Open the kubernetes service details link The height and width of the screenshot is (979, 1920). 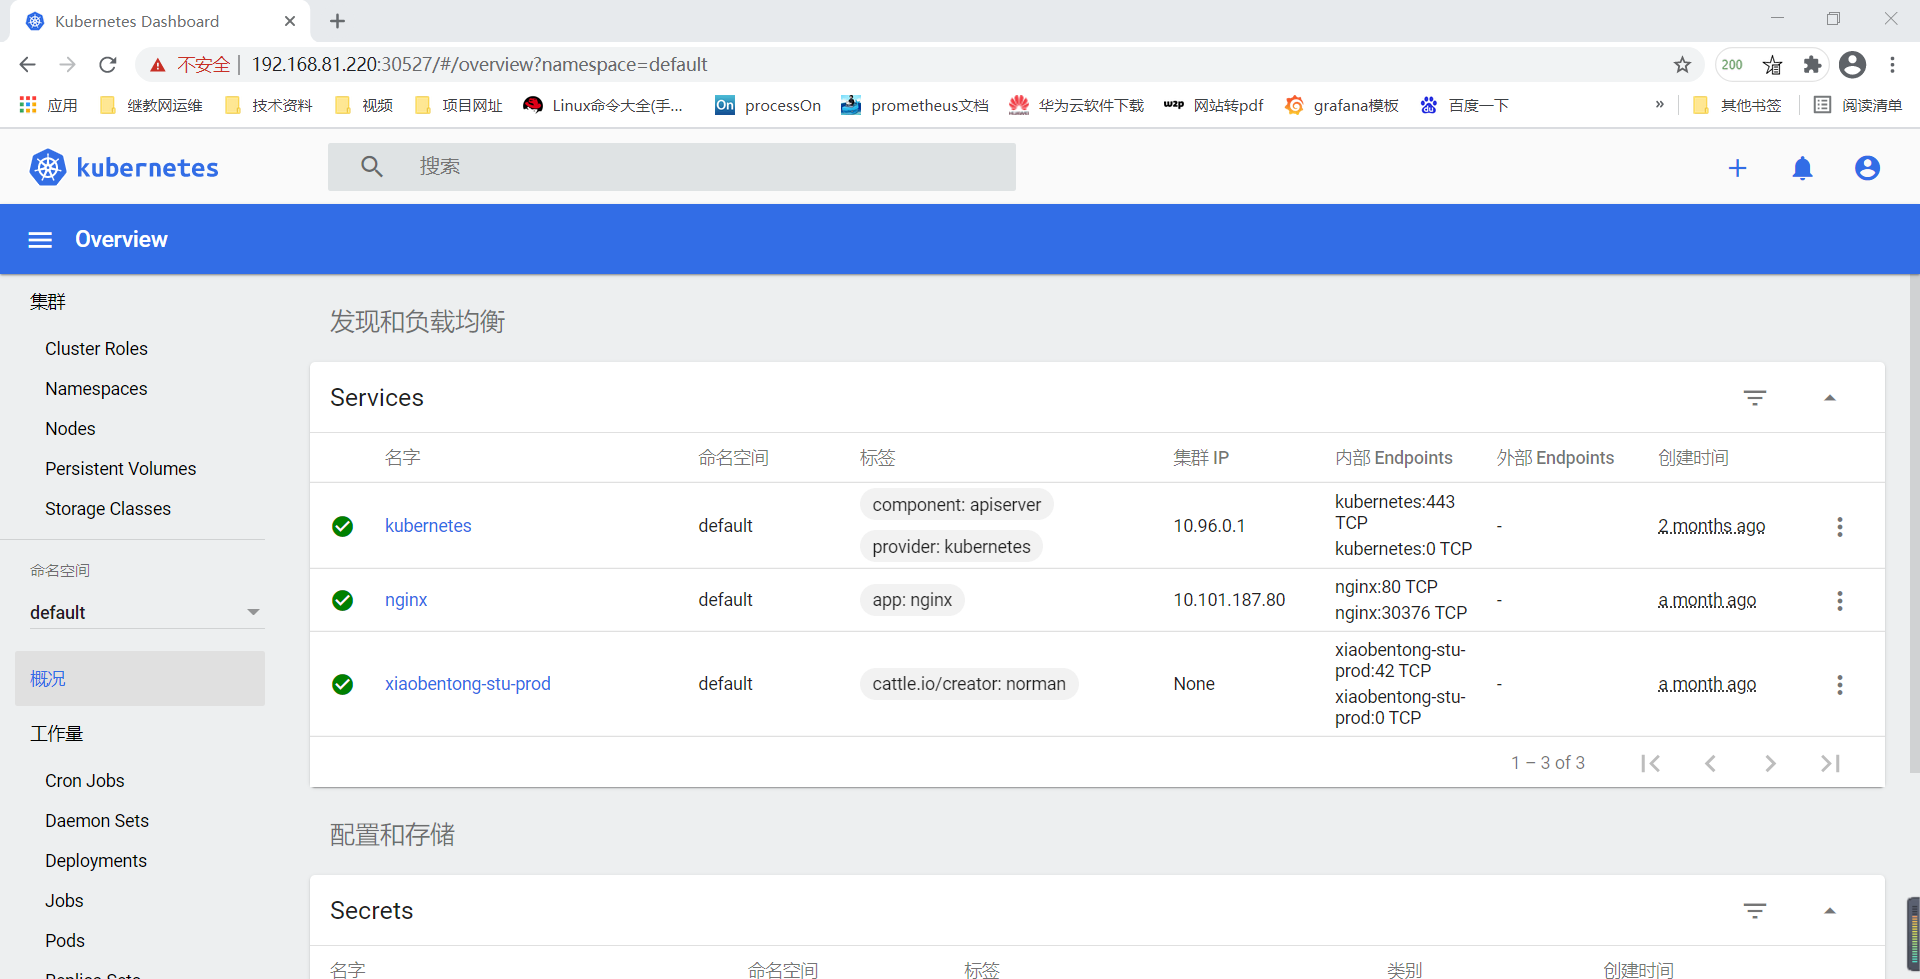tap(428, 525)
